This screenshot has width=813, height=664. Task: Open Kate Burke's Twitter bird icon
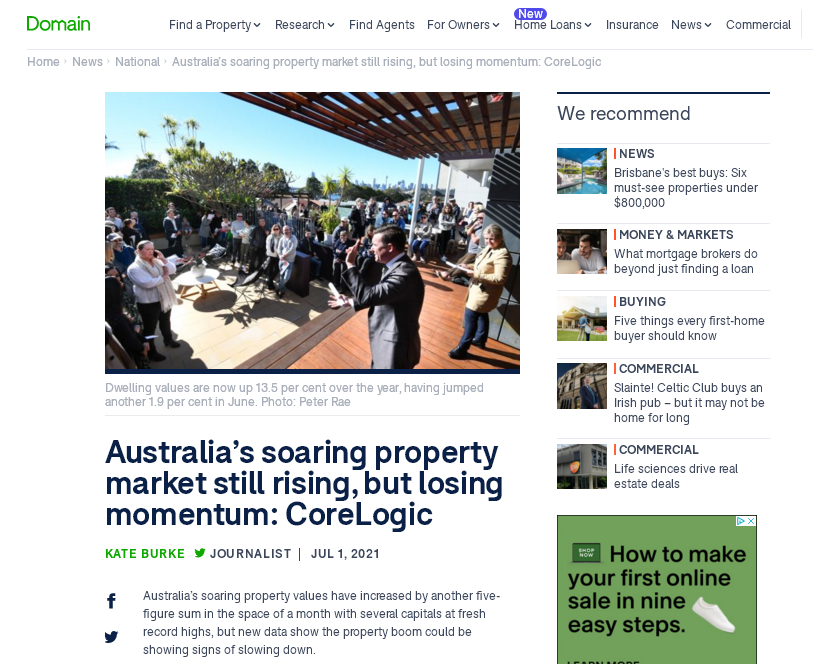tap(200, 553)
